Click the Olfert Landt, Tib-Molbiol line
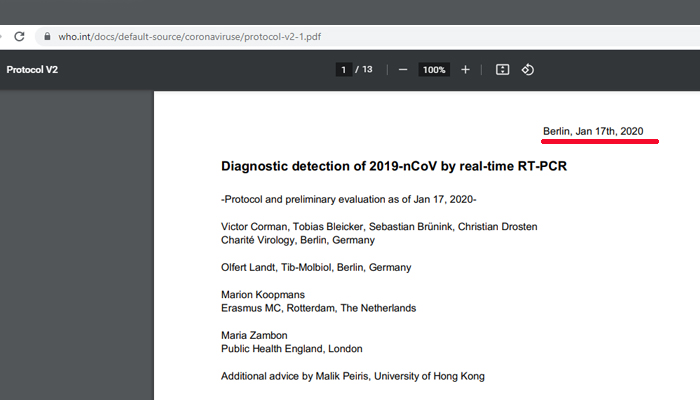Viewport: 700px width, 400px height. click(316, 267)
